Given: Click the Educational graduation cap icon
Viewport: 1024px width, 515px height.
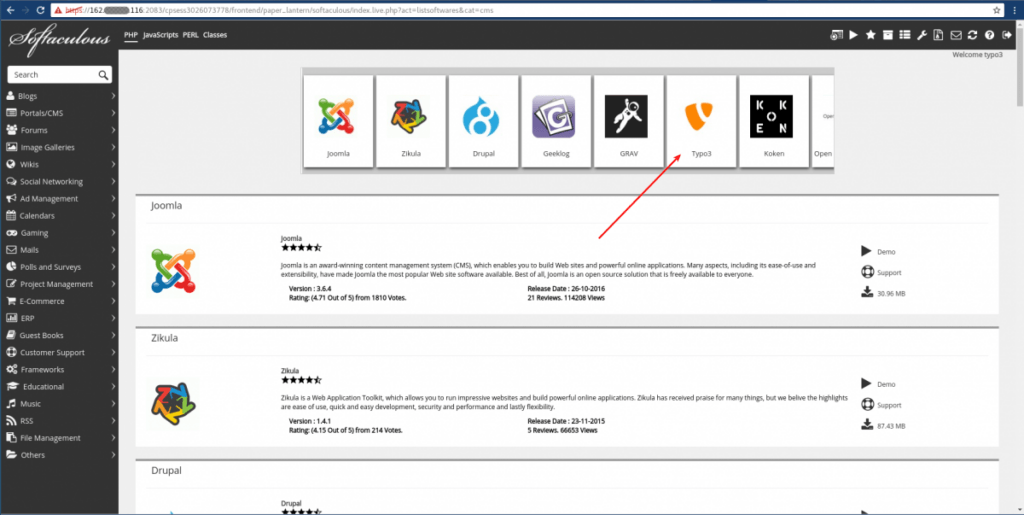Looking at the screenshot, I should 12,386.
